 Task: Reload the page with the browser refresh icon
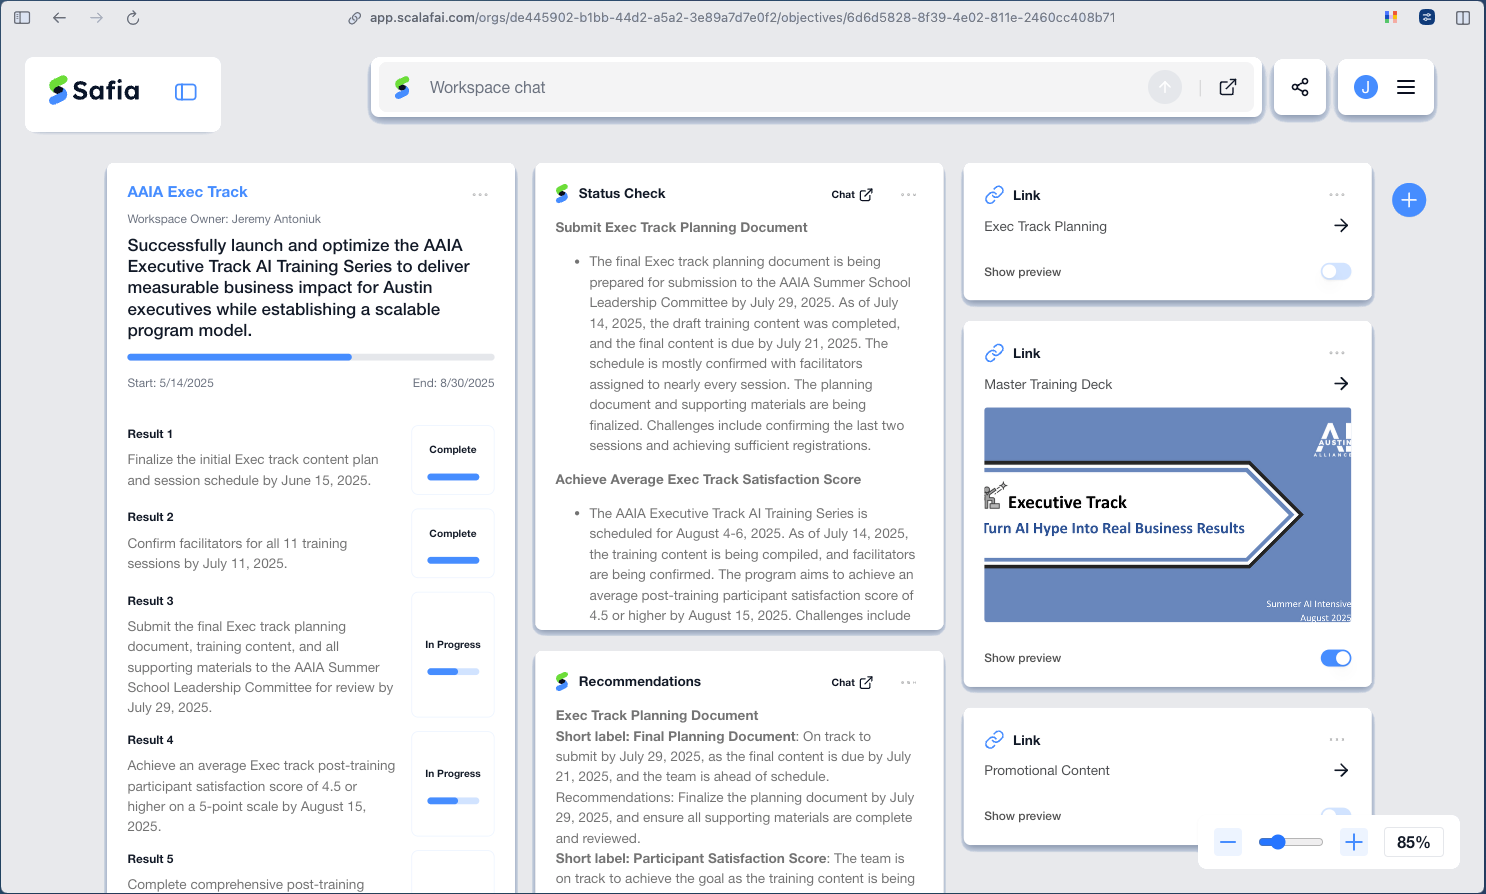tap(133, 18)
